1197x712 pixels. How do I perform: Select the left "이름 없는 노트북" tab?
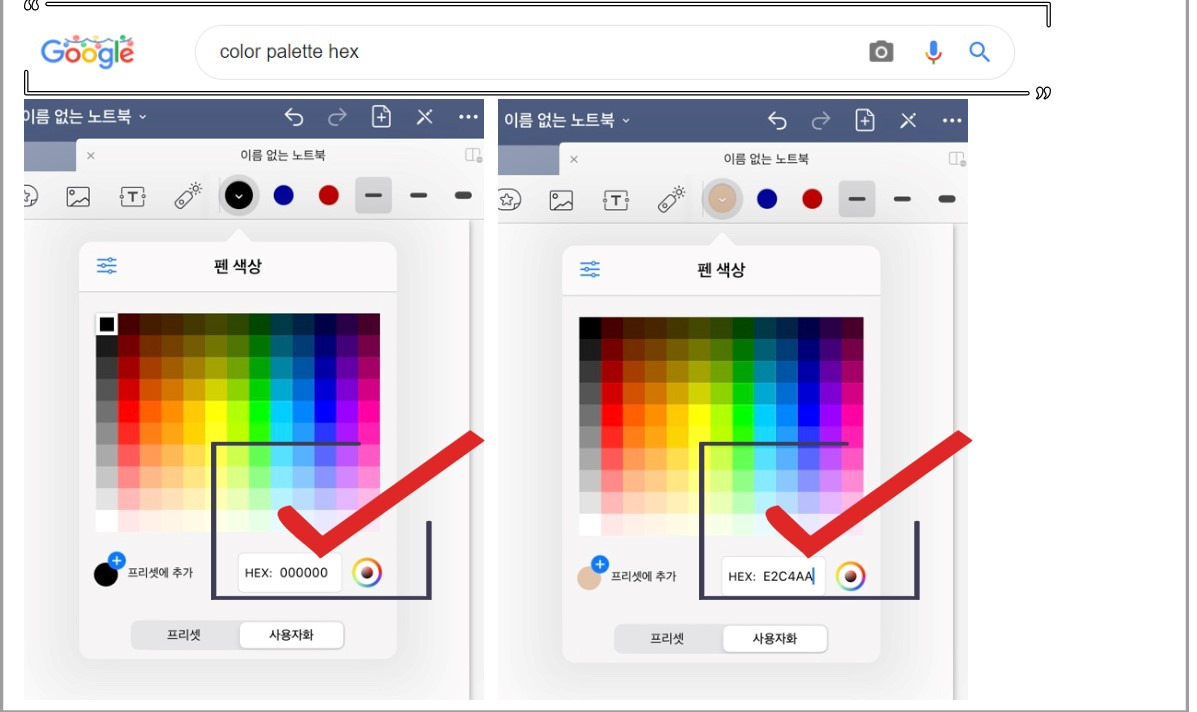pos(282,155)
